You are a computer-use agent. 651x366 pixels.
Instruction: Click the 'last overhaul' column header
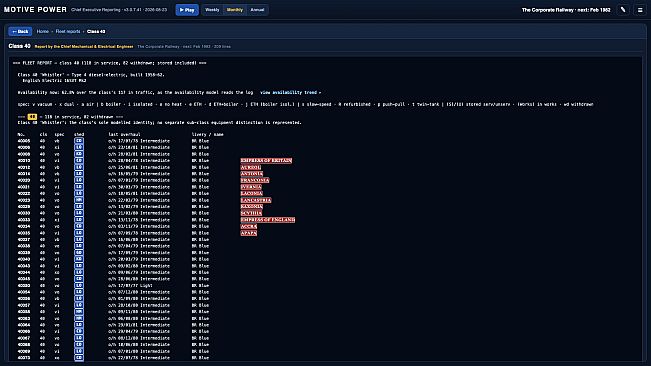[x=125, y=134]
